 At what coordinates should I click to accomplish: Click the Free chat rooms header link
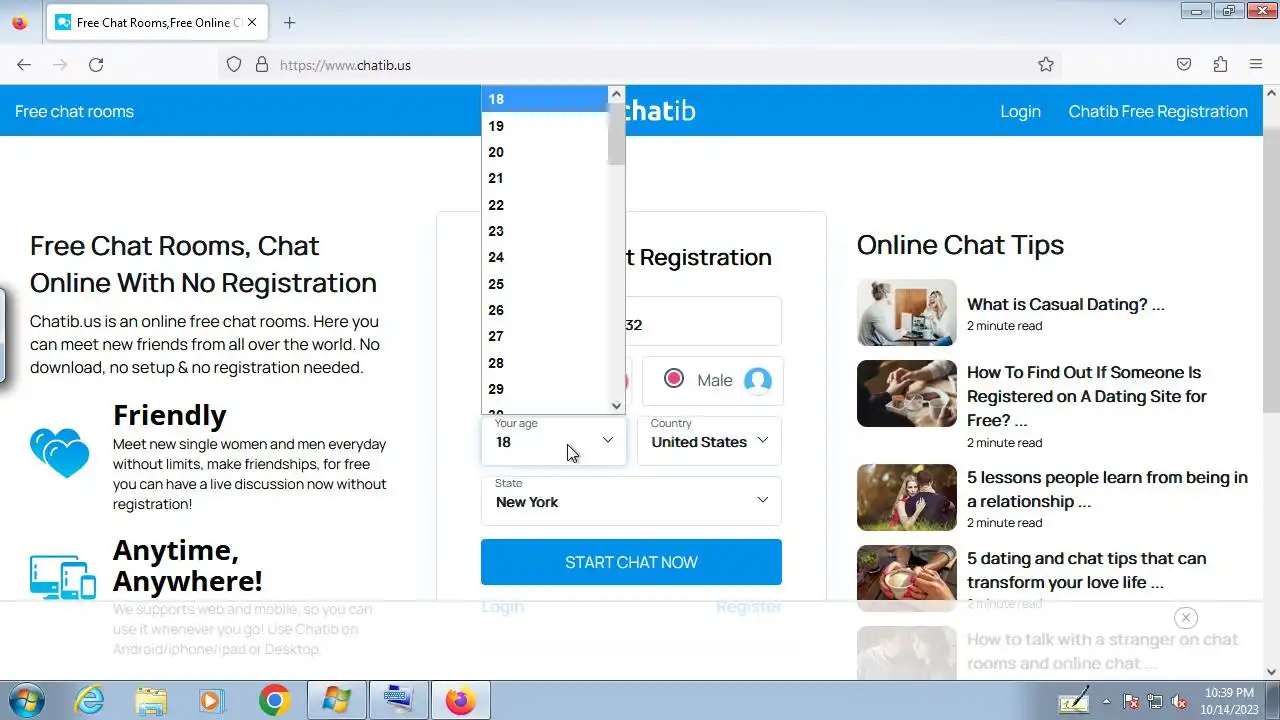tap(74, 111)
